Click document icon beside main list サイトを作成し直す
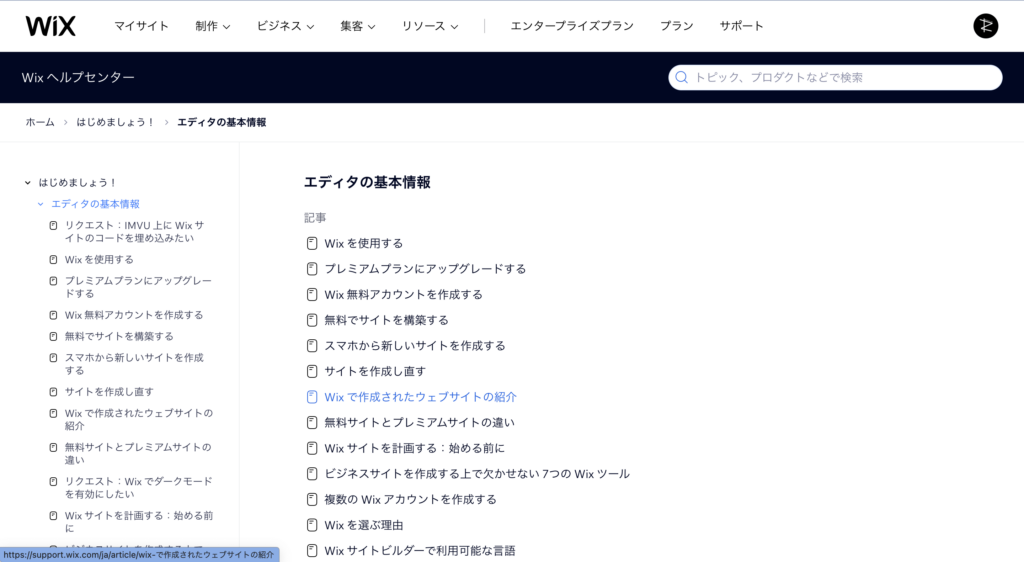This screenshot has width=1024, height=562. 312,371
